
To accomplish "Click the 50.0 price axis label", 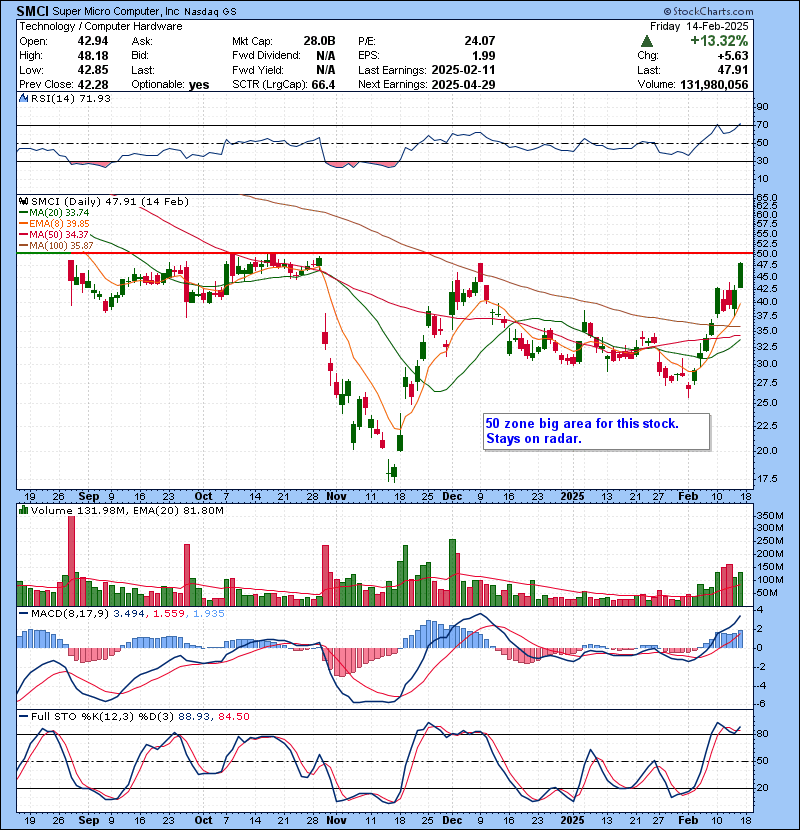I will 766,254.
